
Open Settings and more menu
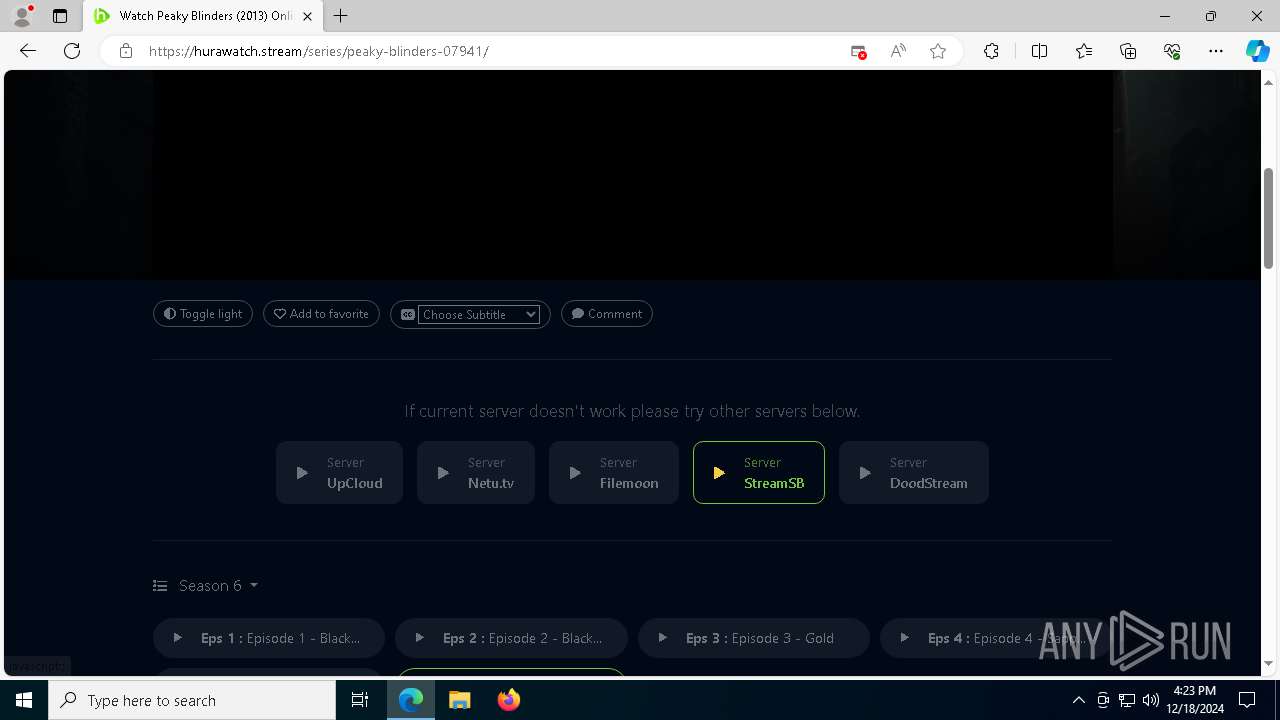point(1216,51)
